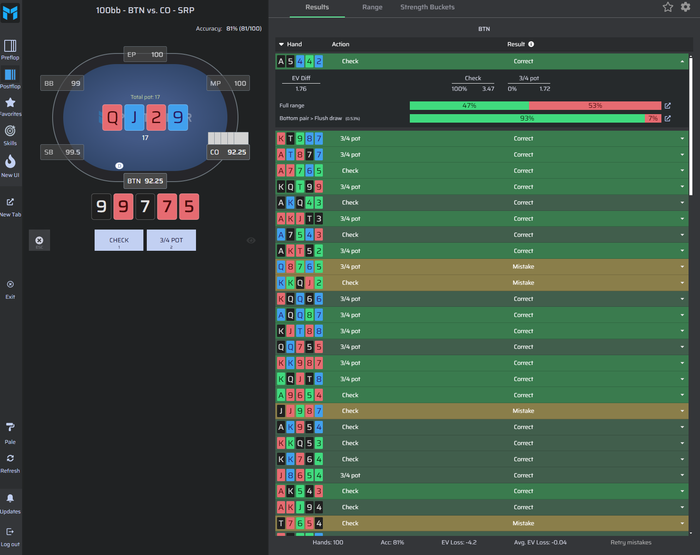Screen dimensions: 700x555
Task: Open settings gear icon top right
Action: pos(685,7)
